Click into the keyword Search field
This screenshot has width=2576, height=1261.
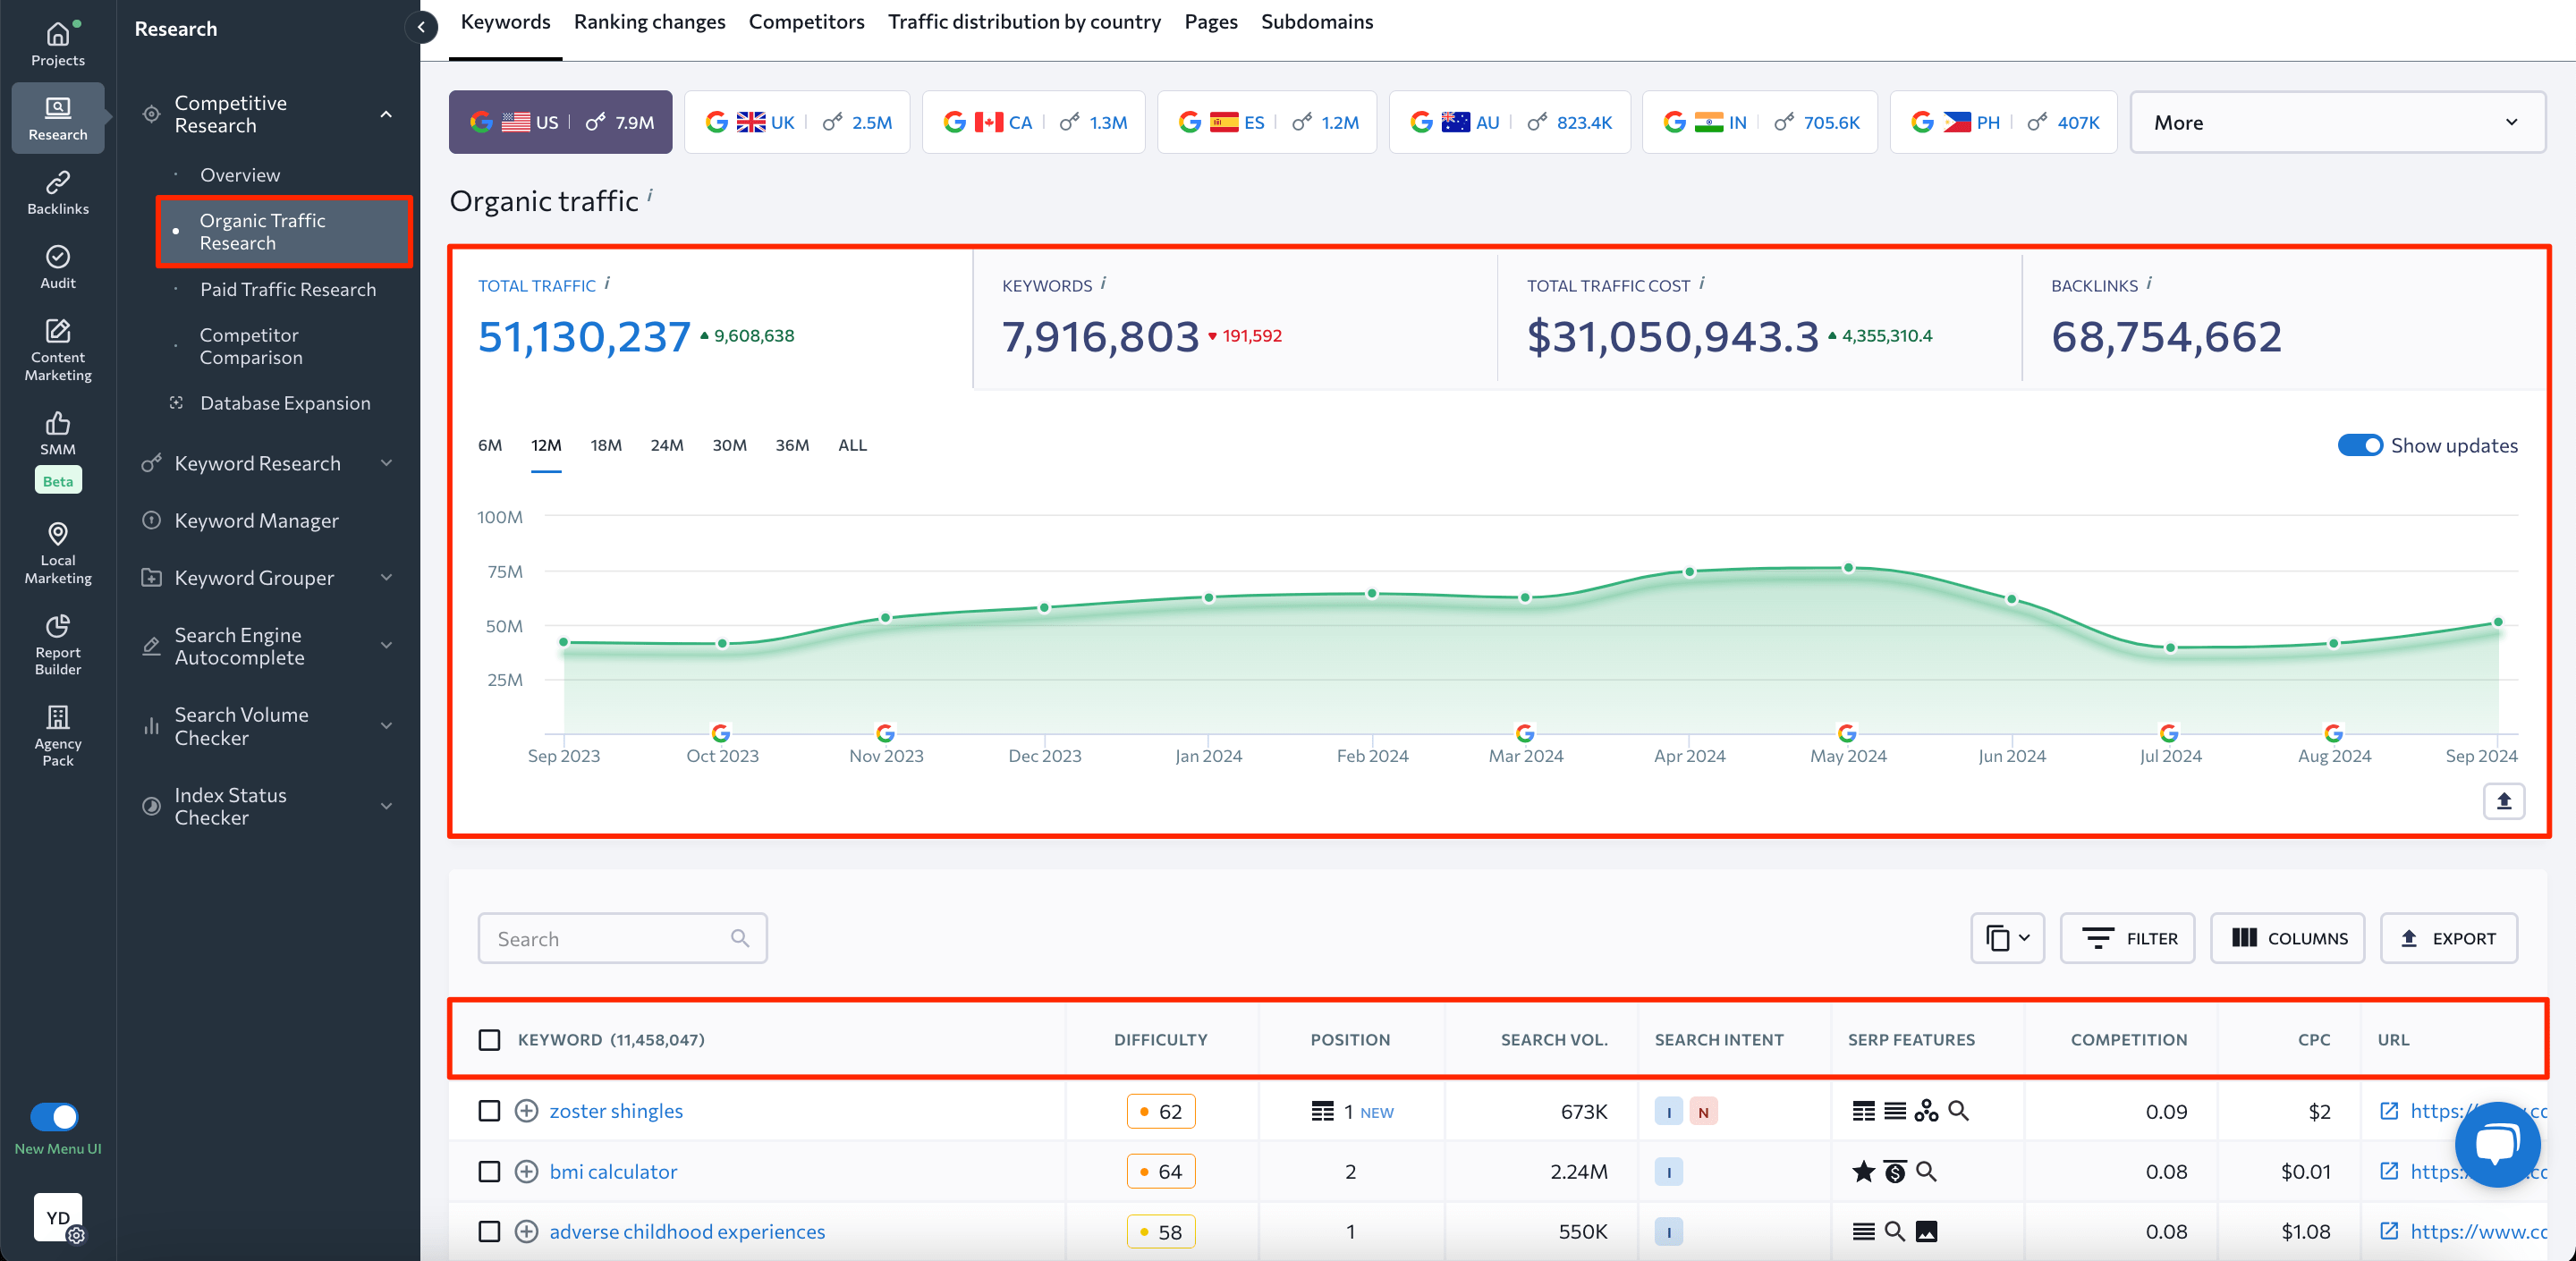tap(622, 938)
